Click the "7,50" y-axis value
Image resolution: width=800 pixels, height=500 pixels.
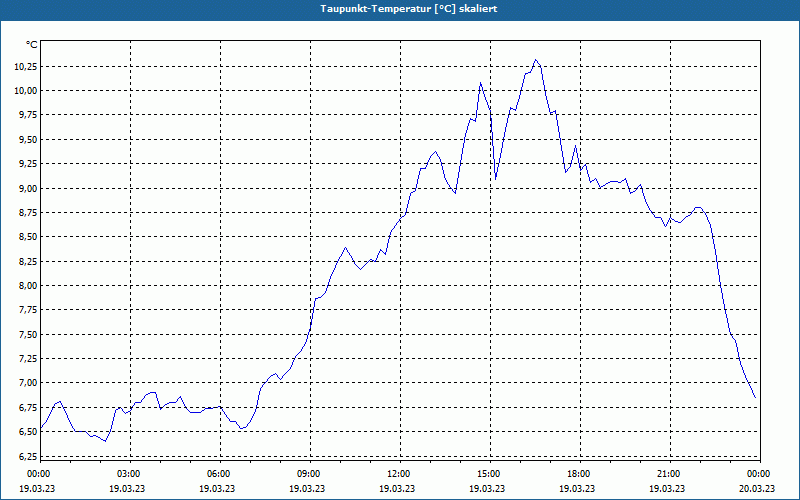click(29, 335)
